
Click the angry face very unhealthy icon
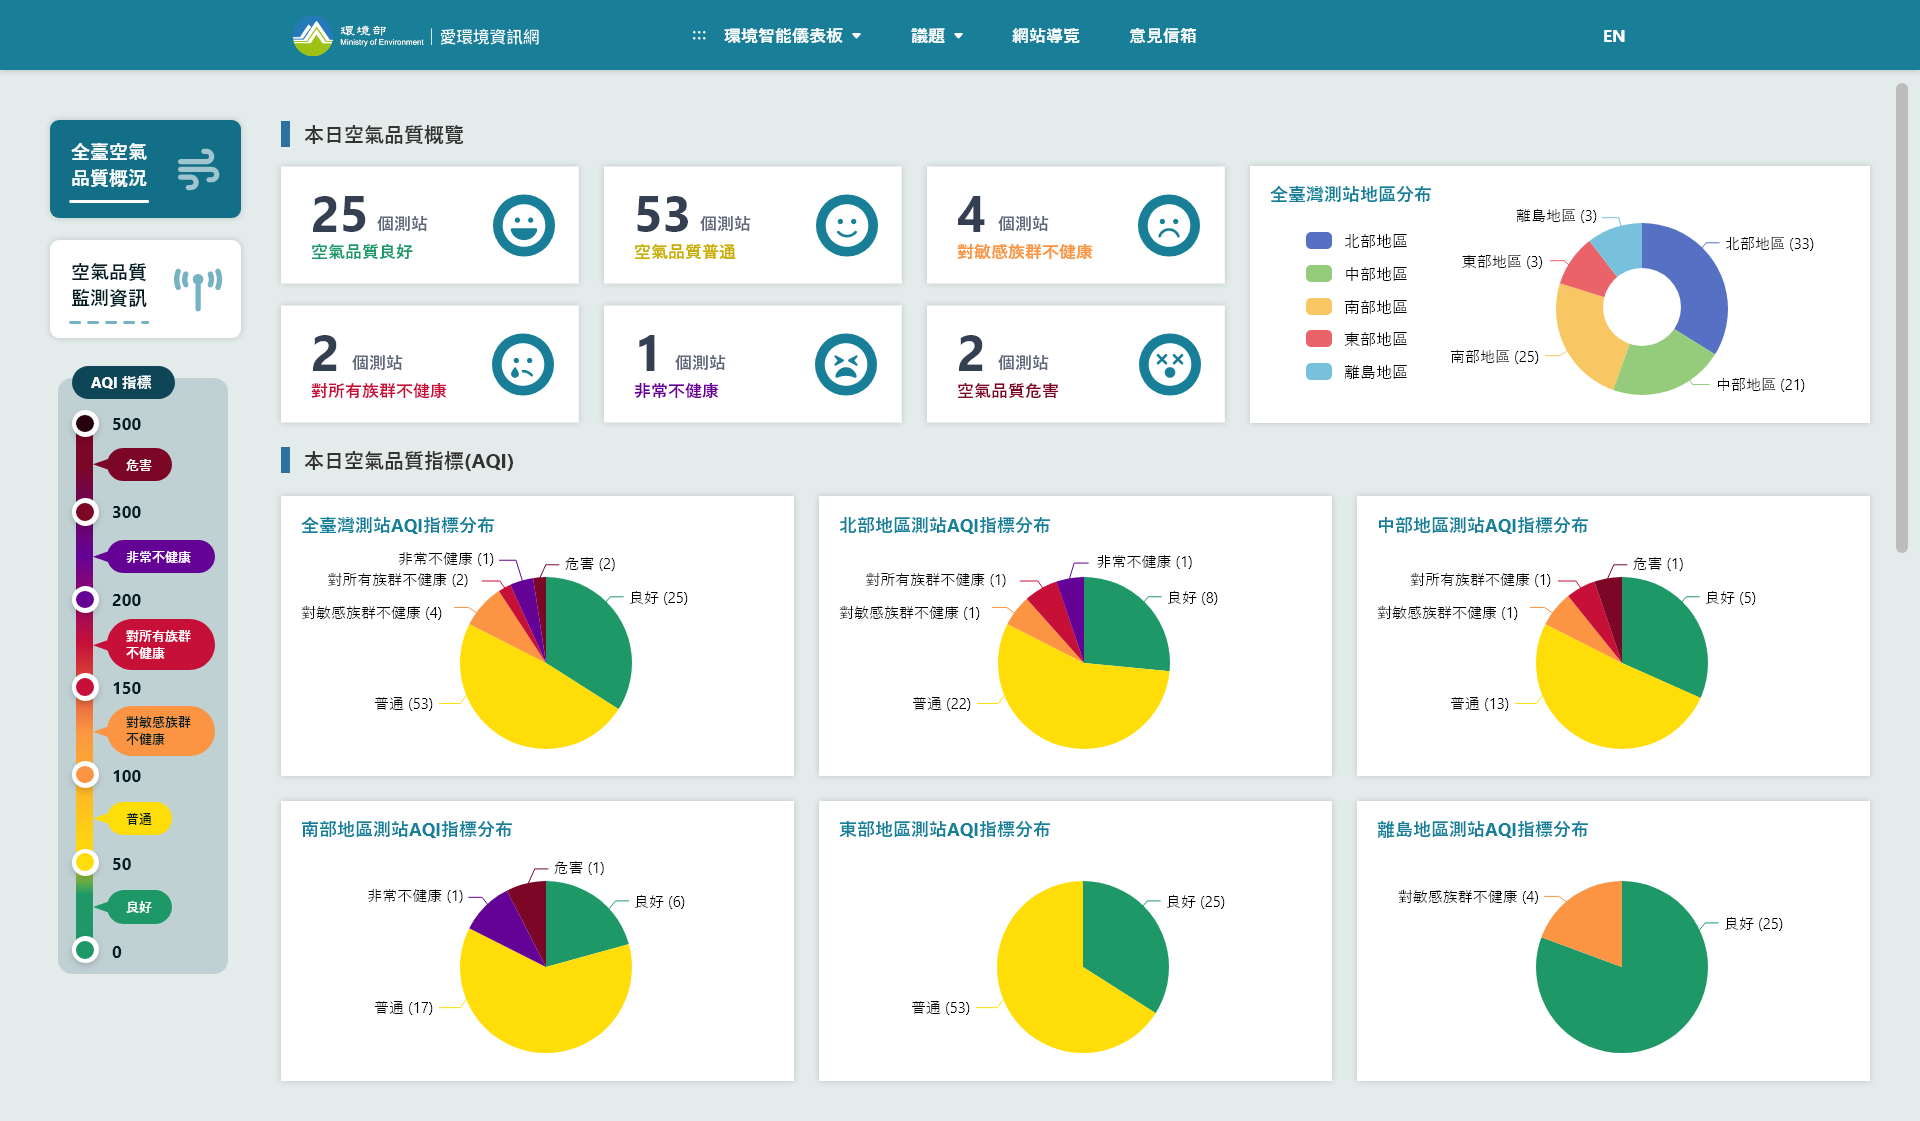[846, 364]
